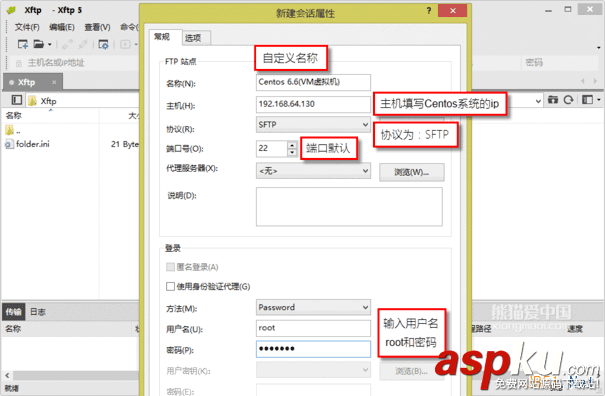
Task: Decrease port number with the down spinner arrow
Action: tap(292, 152)
